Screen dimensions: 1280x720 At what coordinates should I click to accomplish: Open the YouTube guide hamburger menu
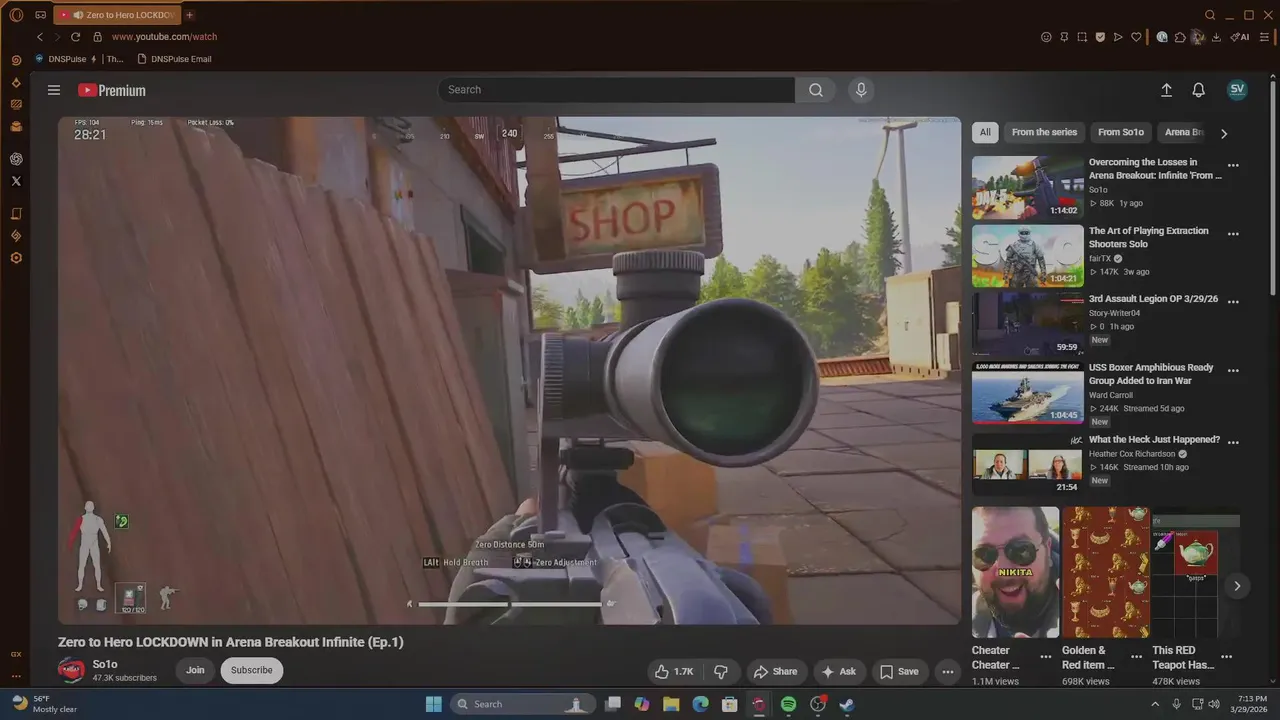(54, 90)
